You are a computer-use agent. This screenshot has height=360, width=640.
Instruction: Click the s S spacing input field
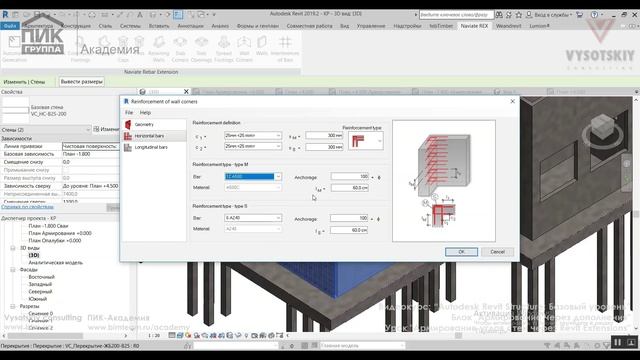[324, 147]
